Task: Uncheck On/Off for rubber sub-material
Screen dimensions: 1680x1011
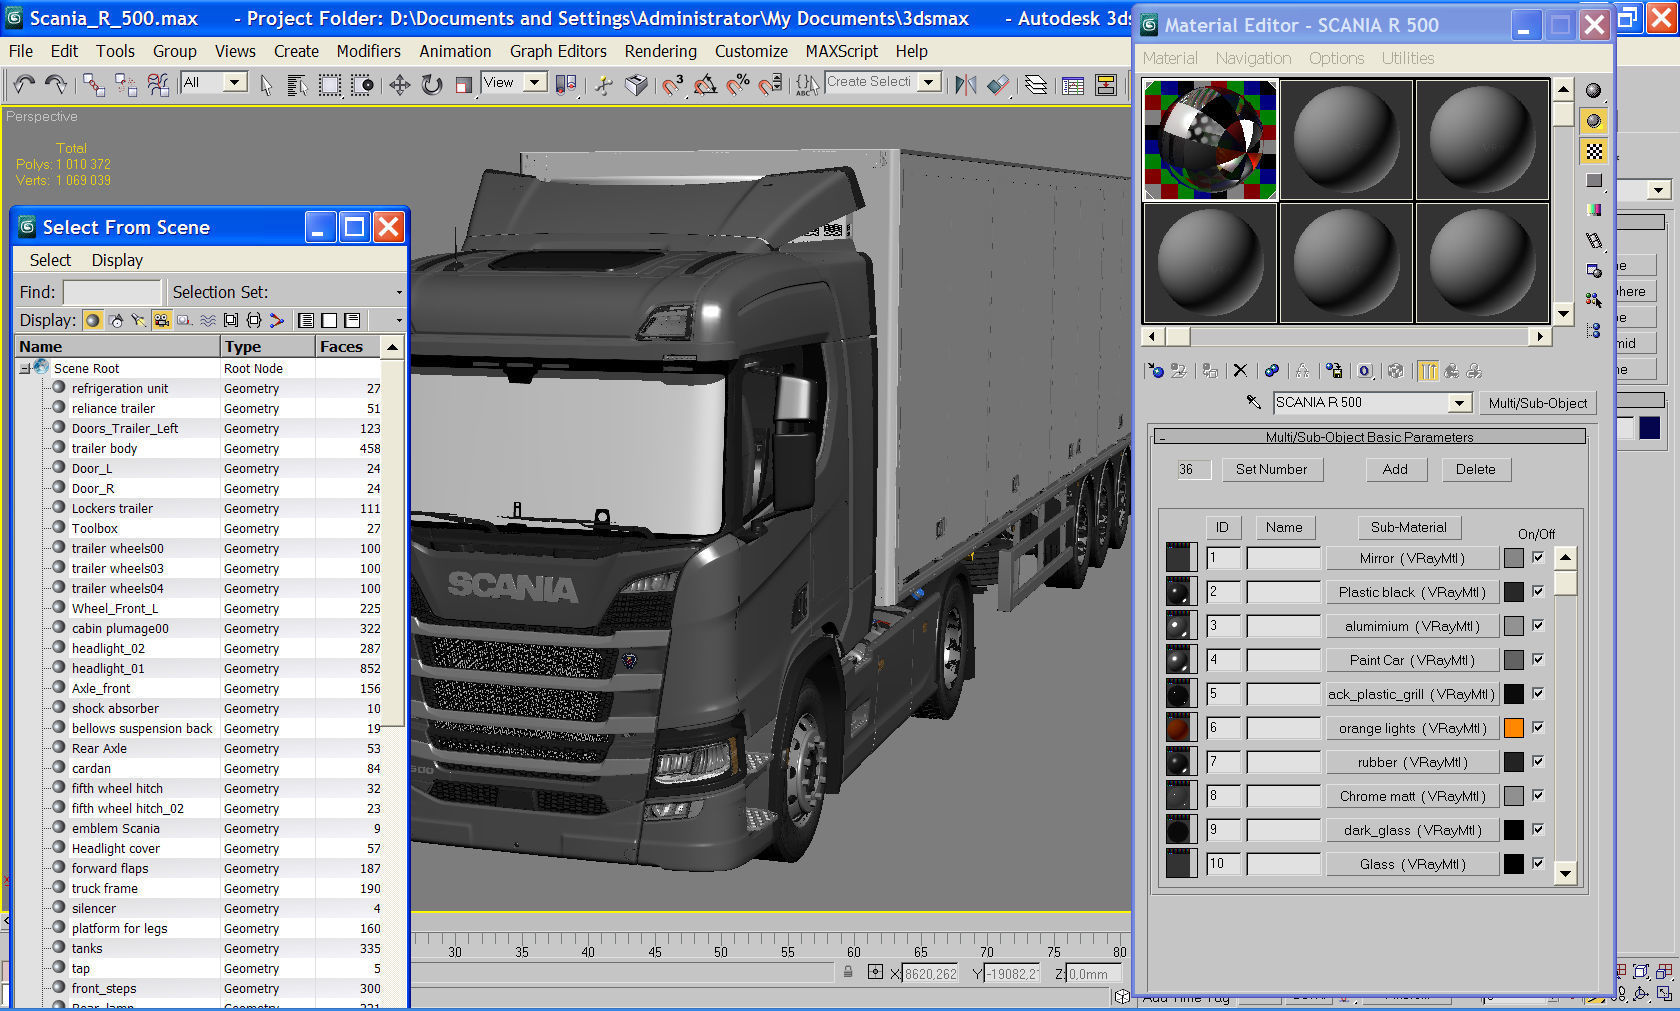Action: [x=1538, y=762]
